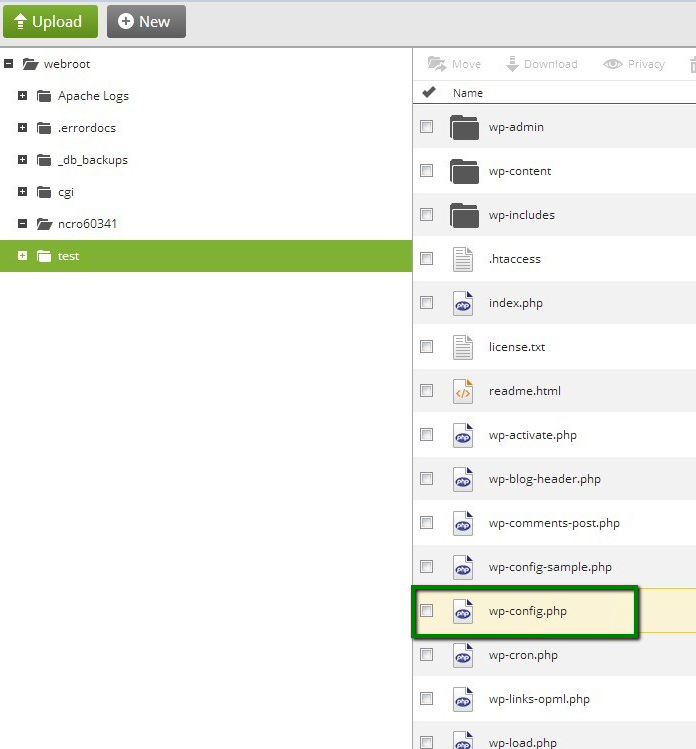Click the wp-blog-header.php file icon

pyautogui.click(x=463, y=479)
